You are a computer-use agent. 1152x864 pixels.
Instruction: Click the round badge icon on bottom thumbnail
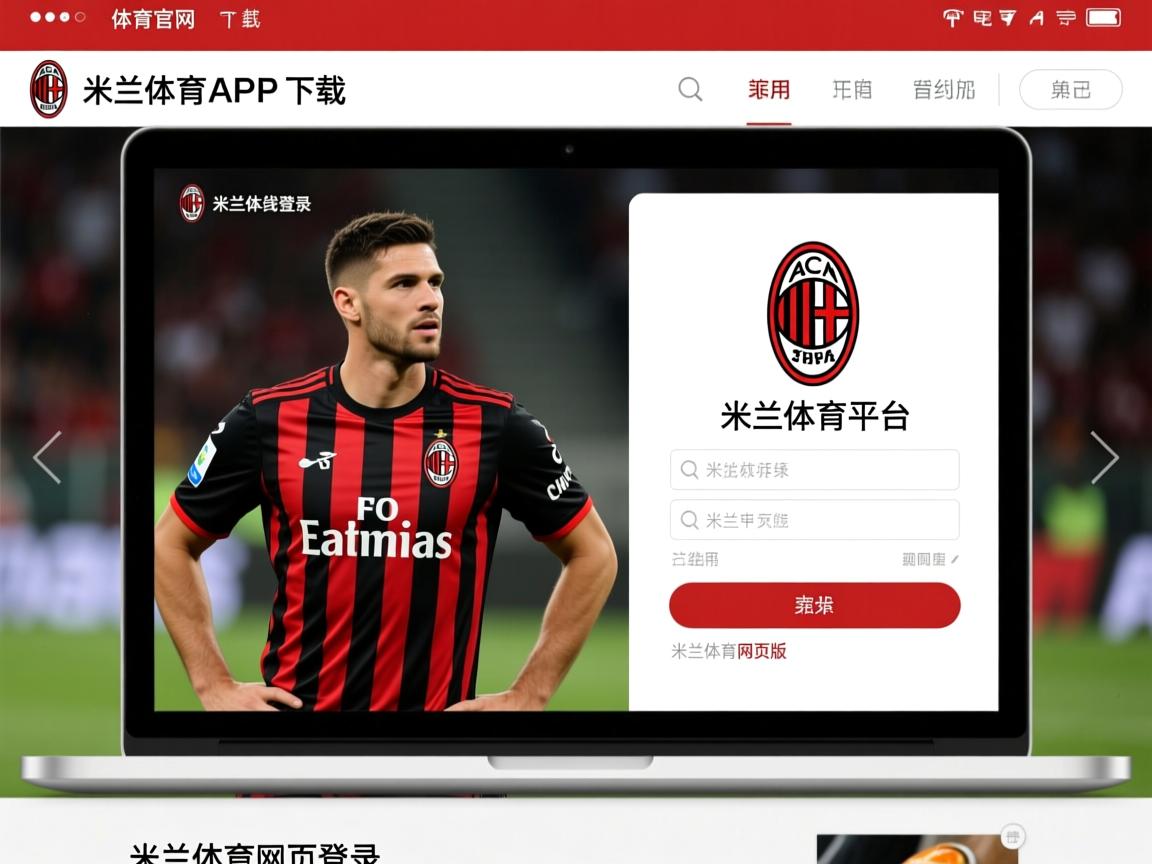point(1013,837)
